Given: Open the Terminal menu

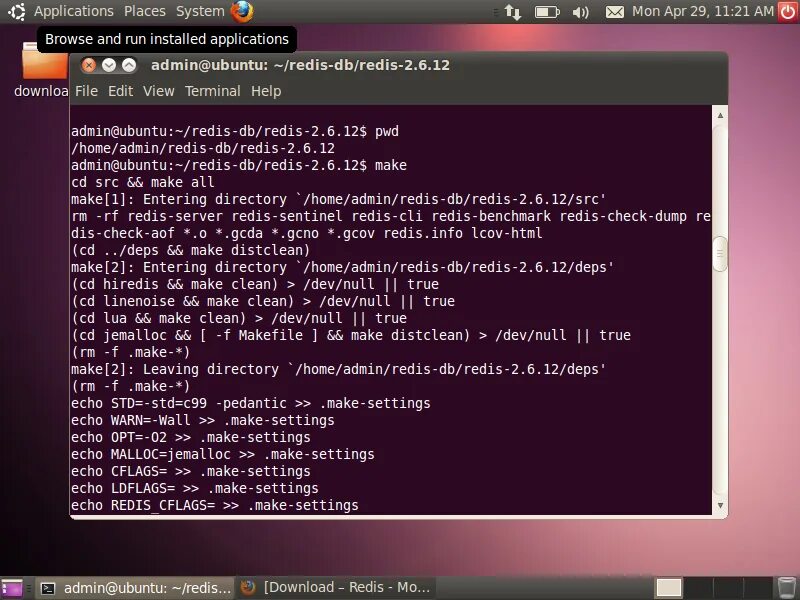Looking at the screenshot, I should tap(213, 91).
